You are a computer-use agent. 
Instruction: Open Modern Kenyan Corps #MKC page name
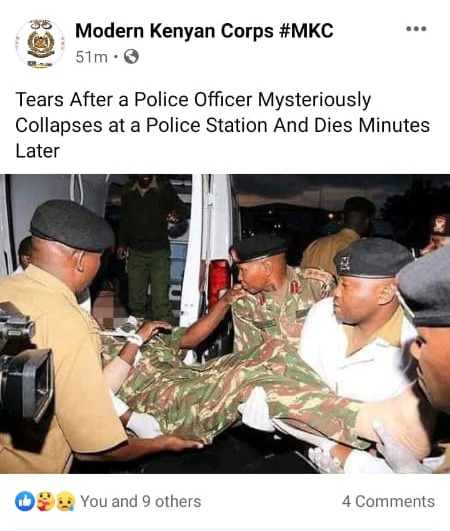point(204,31)
